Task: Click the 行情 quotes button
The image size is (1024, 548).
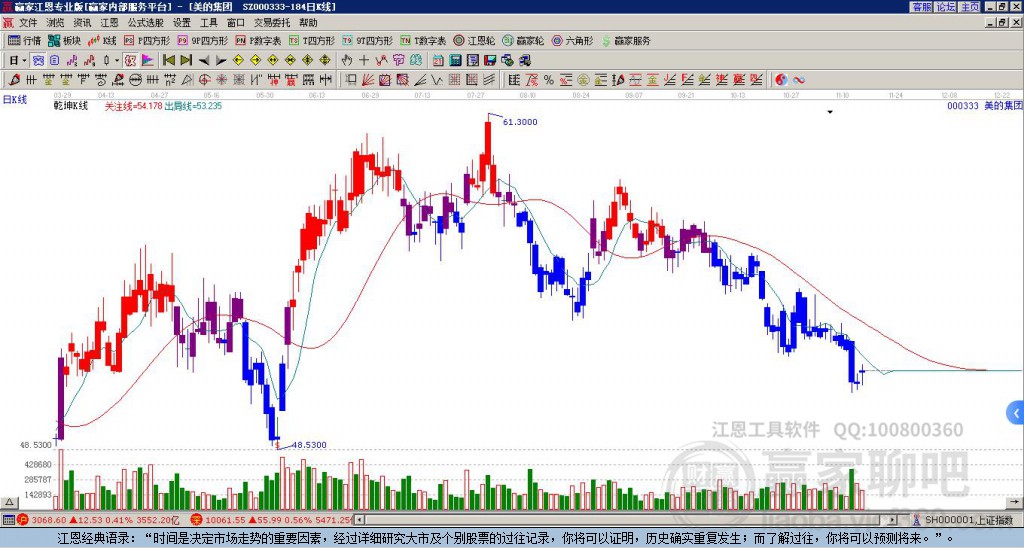Action: 25,40
